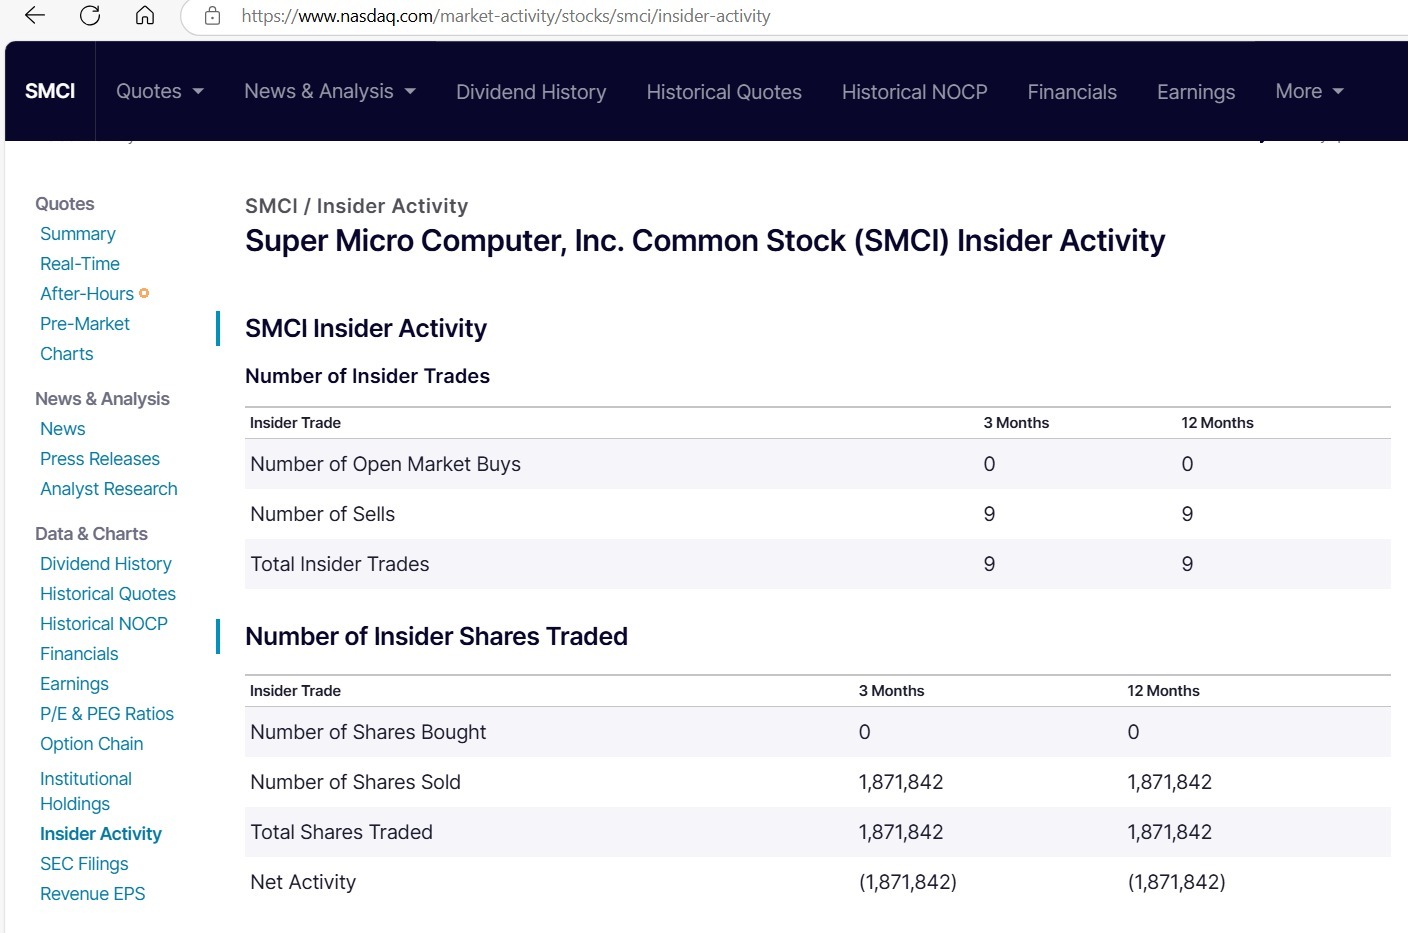Image resolution: width=1408 pixels, height=933 pixels.
Task: Click the 'Number of Open Market Buys' row label
Action: click(386, 464)
